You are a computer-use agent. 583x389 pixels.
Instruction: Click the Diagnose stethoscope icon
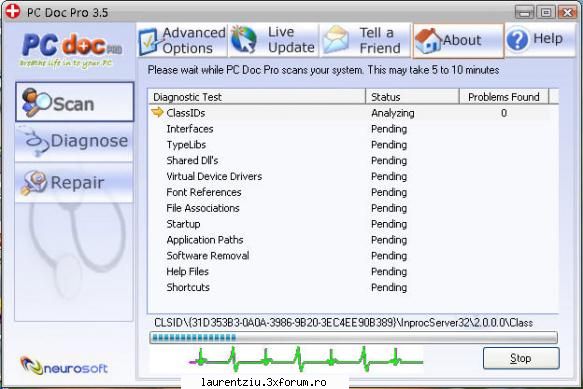point(35,142)
